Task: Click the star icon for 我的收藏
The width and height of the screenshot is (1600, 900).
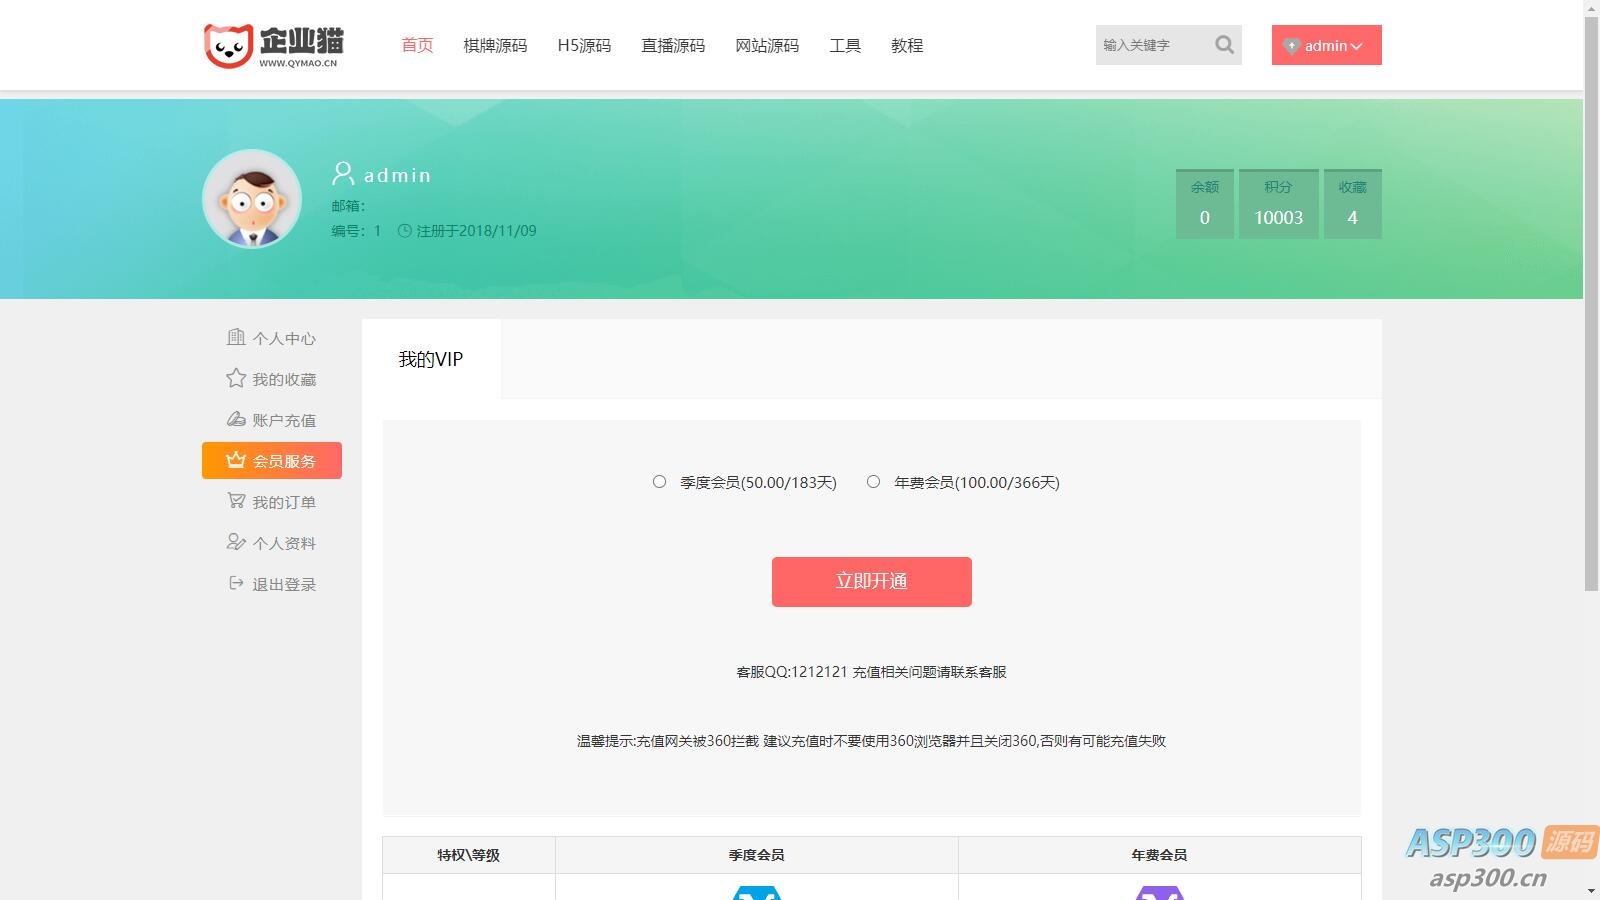Action: tap(236, 378)
